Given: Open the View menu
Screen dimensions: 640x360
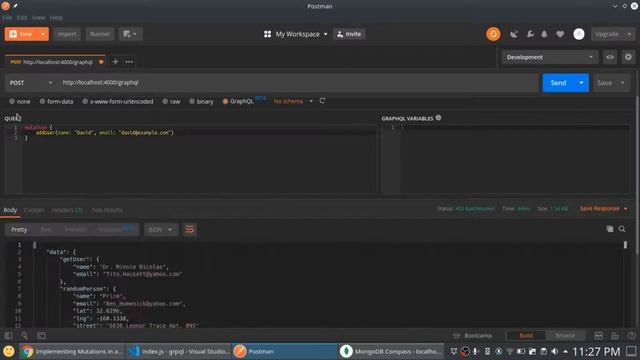Looking at the screenshot, I should 38,18.
